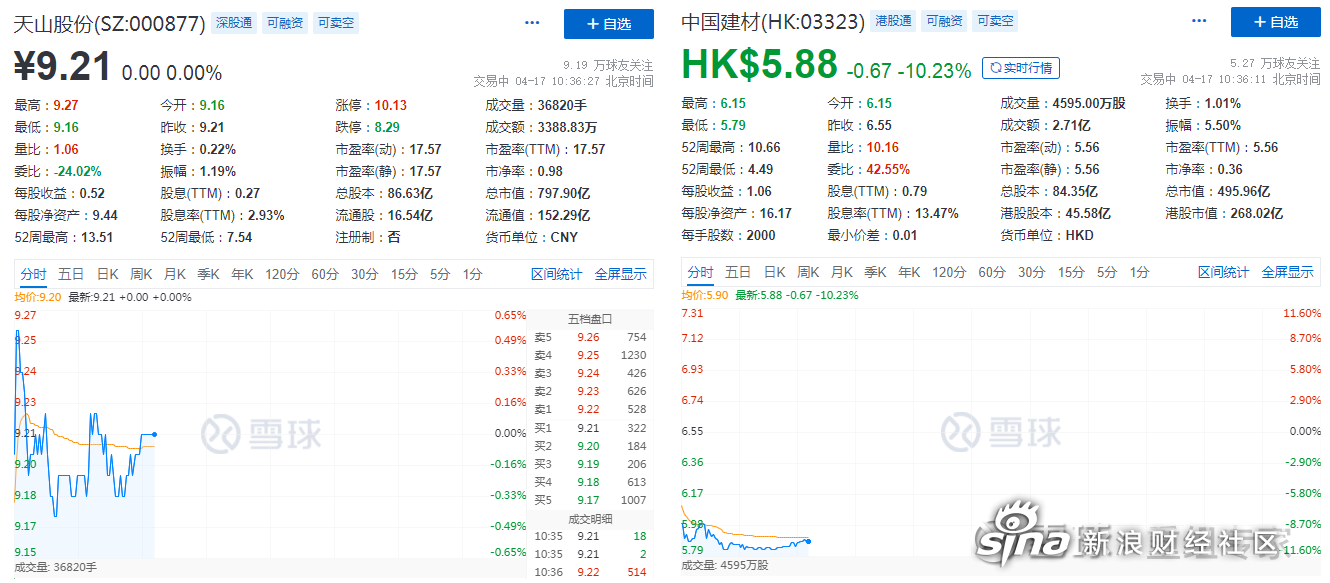Select 5分 interval for 天山股份
The width and height of the screenshot is (1330, 583).
point(440,274)
